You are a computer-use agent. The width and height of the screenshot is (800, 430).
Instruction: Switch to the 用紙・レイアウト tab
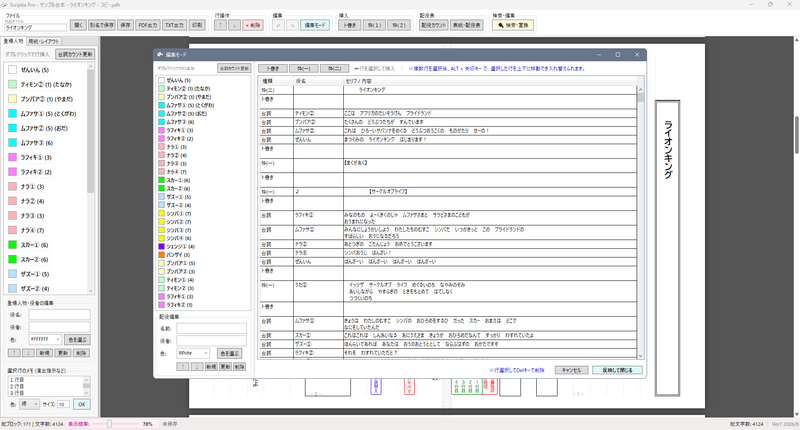click(x=44, y=41)
